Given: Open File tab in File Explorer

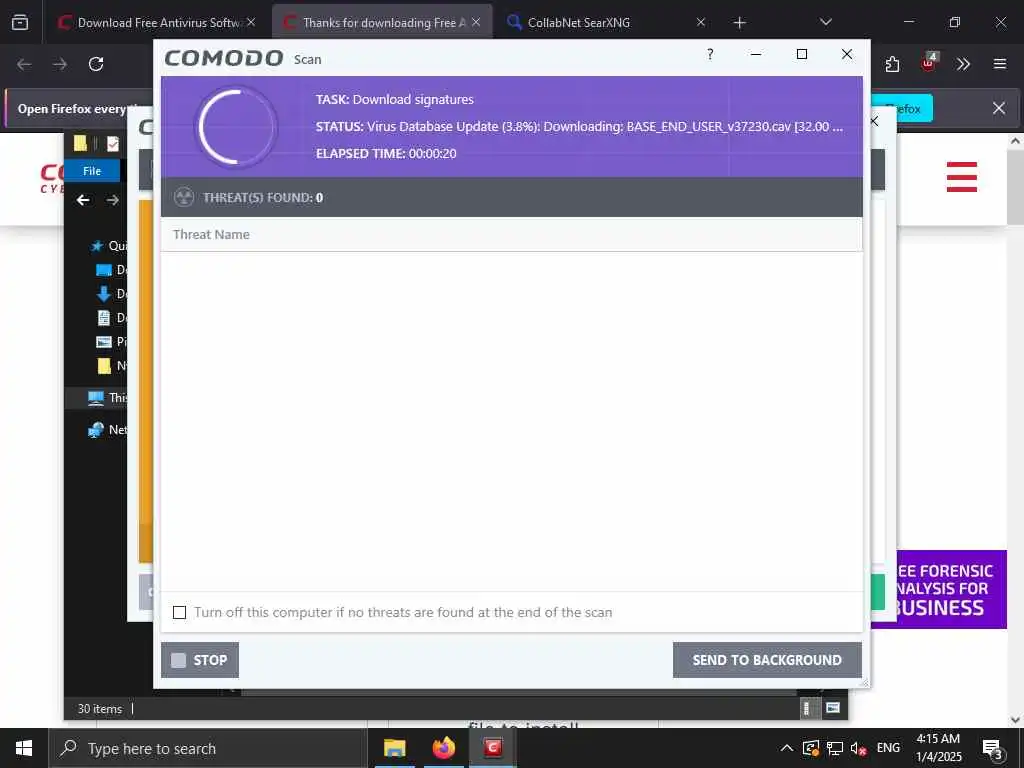Looking at the screenshot, I should [x=92, y=171].
